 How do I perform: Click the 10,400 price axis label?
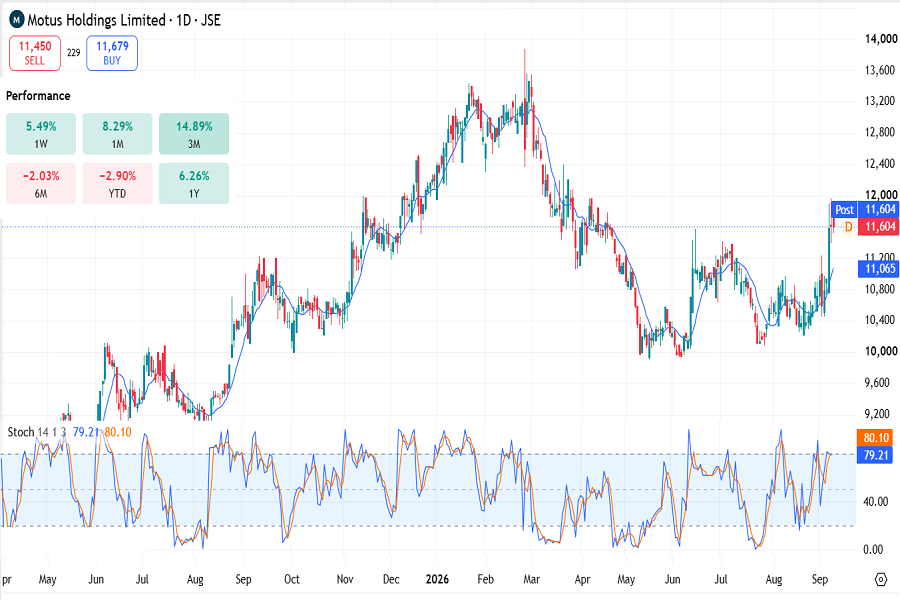(880, 320)
